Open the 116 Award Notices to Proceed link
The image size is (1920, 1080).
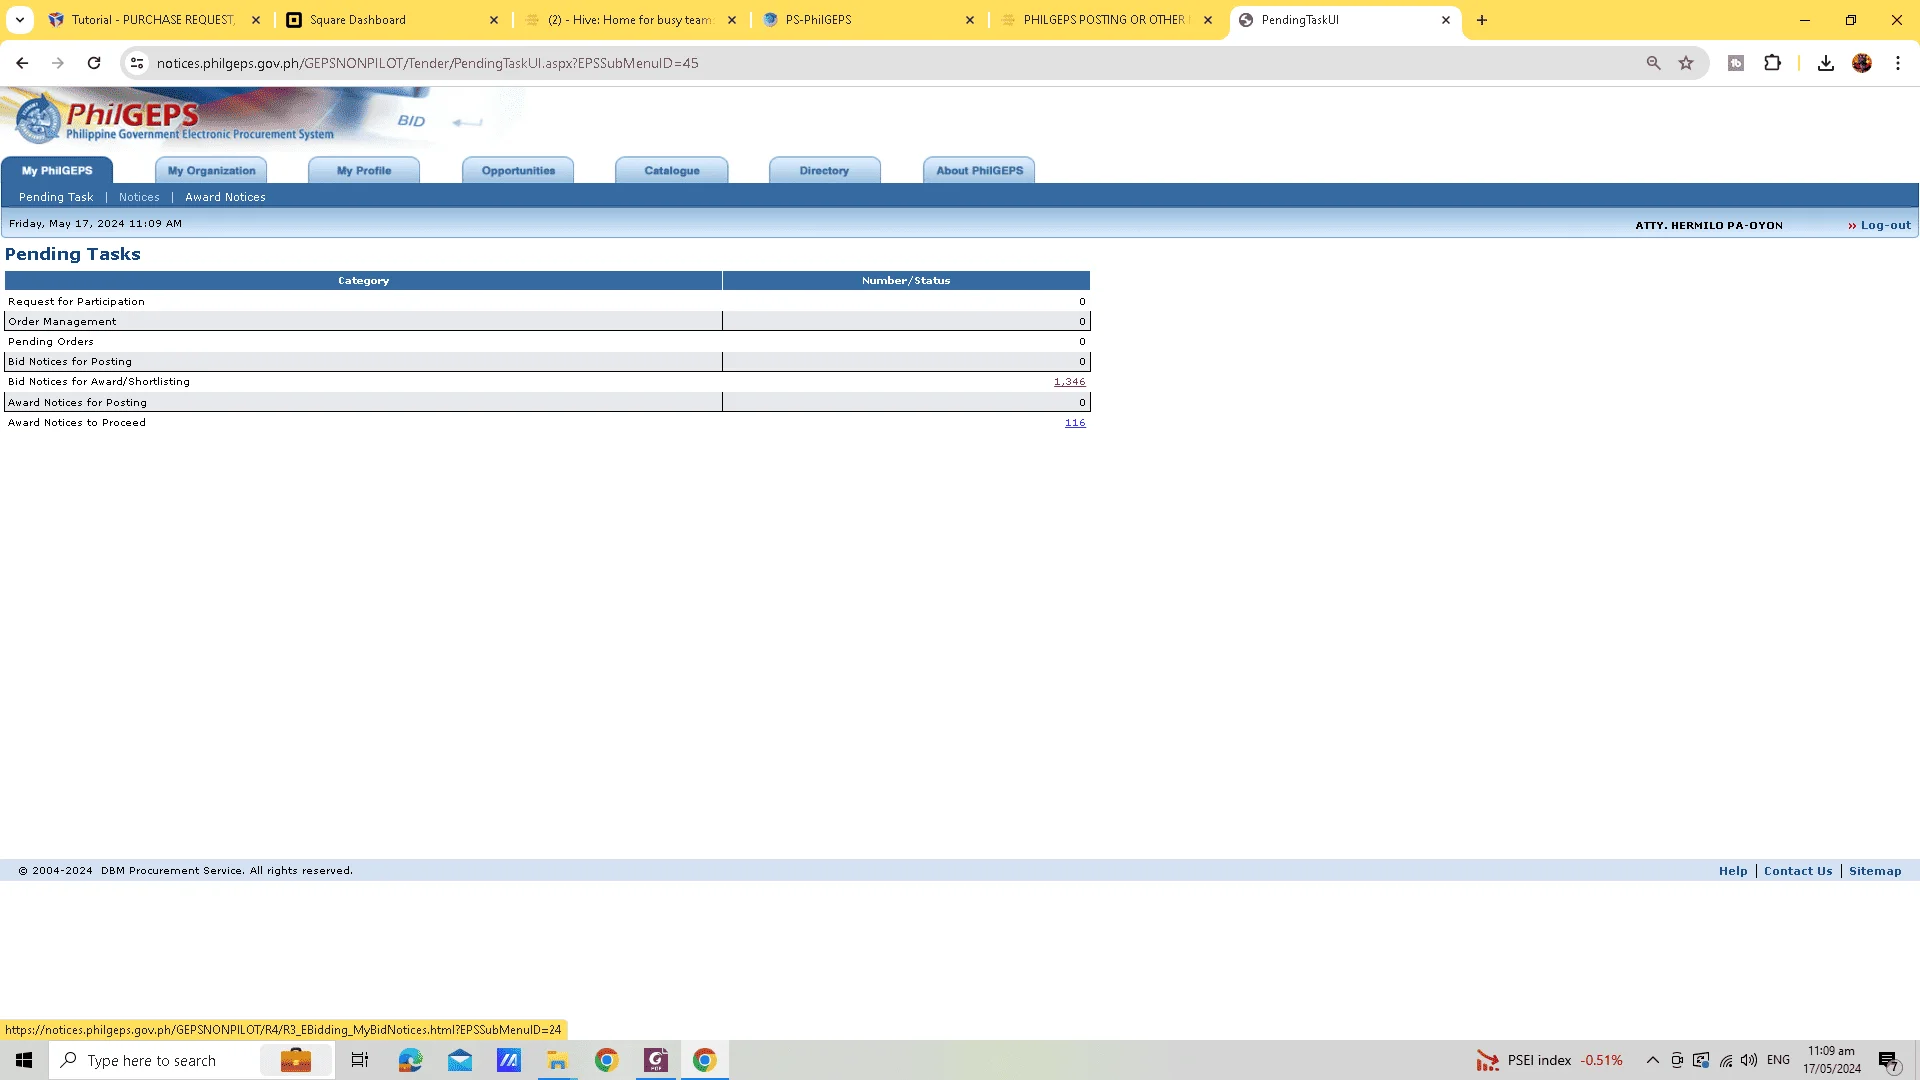[1075, 423]
